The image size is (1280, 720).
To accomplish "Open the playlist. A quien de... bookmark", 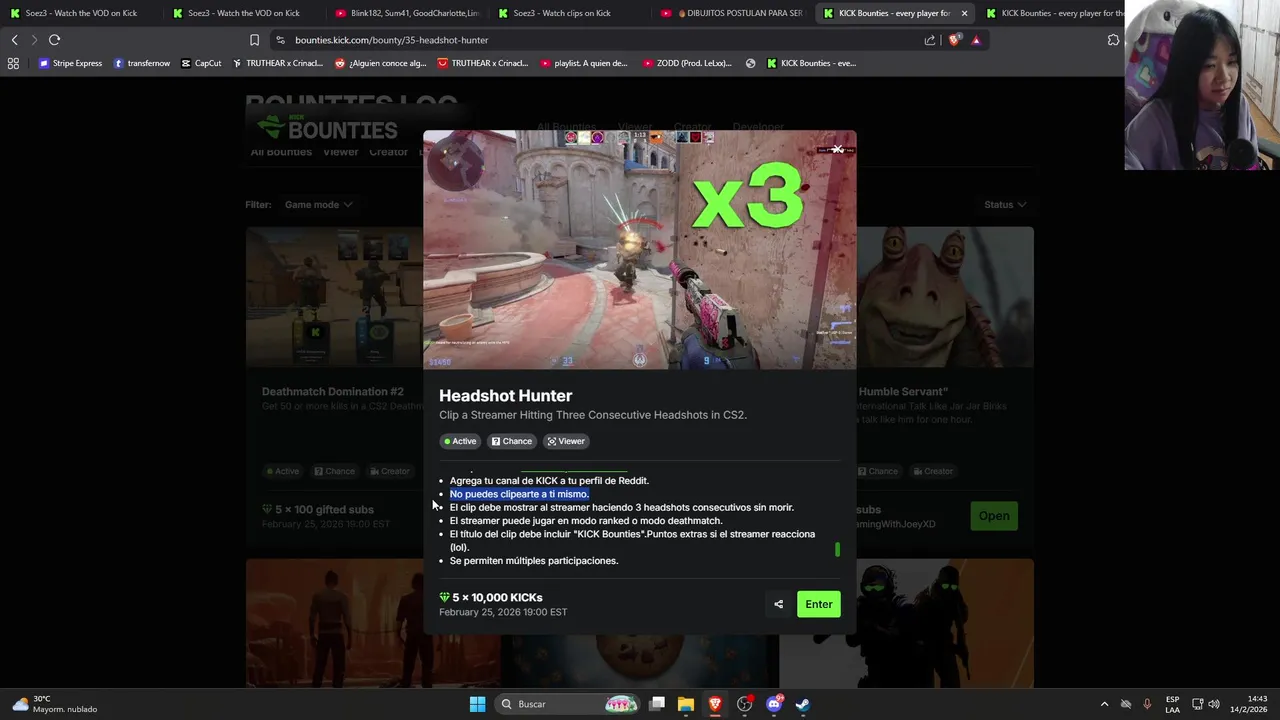I will [x=583, y=63].
